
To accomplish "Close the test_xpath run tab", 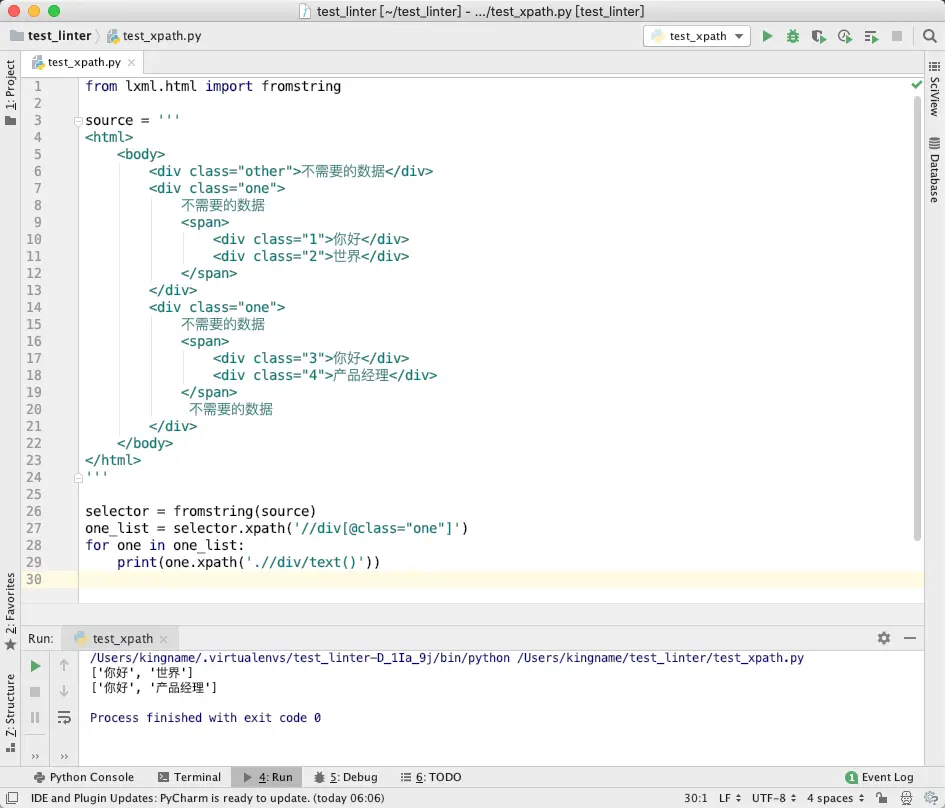I will [x=163, y=639].
